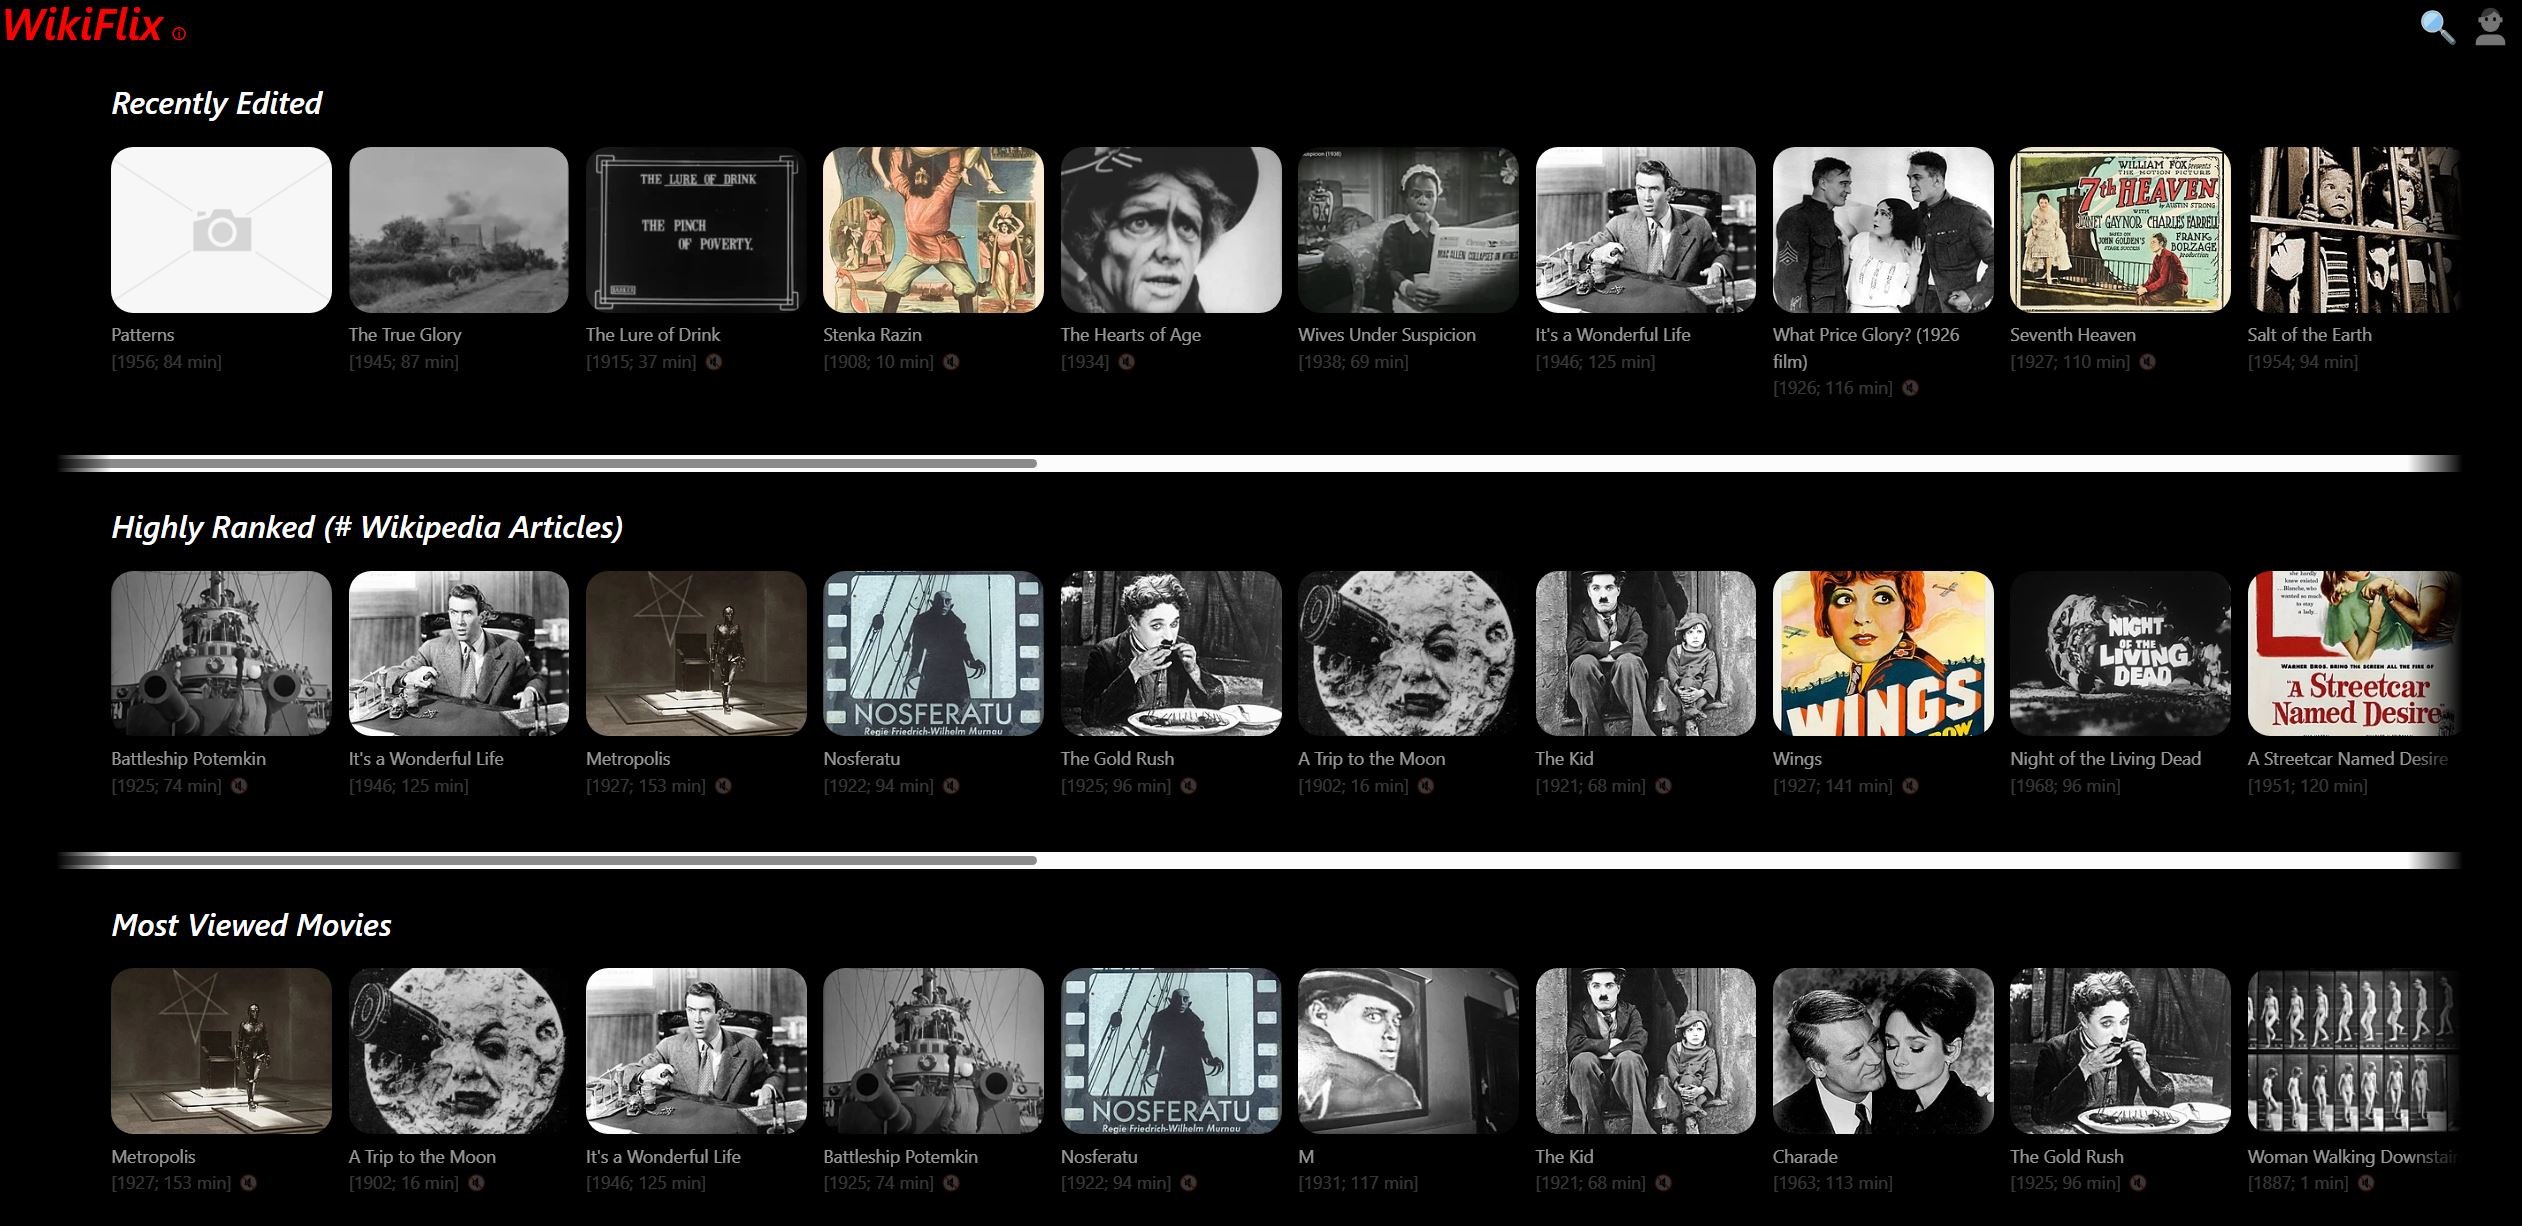Open The True Glory title link
Image resolution: width=2522 pixels, height=1226 pixels.
click(405, 335)
